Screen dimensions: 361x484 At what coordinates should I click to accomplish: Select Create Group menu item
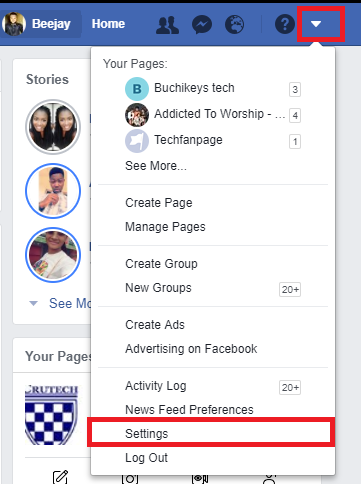(161, 264)
